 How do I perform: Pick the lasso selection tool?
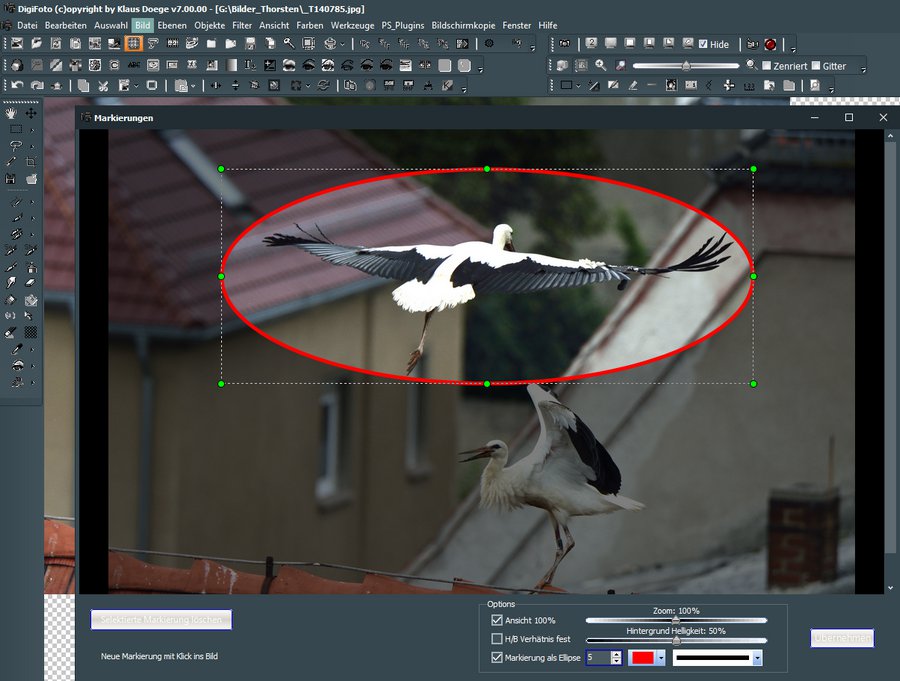click(14, 146)
